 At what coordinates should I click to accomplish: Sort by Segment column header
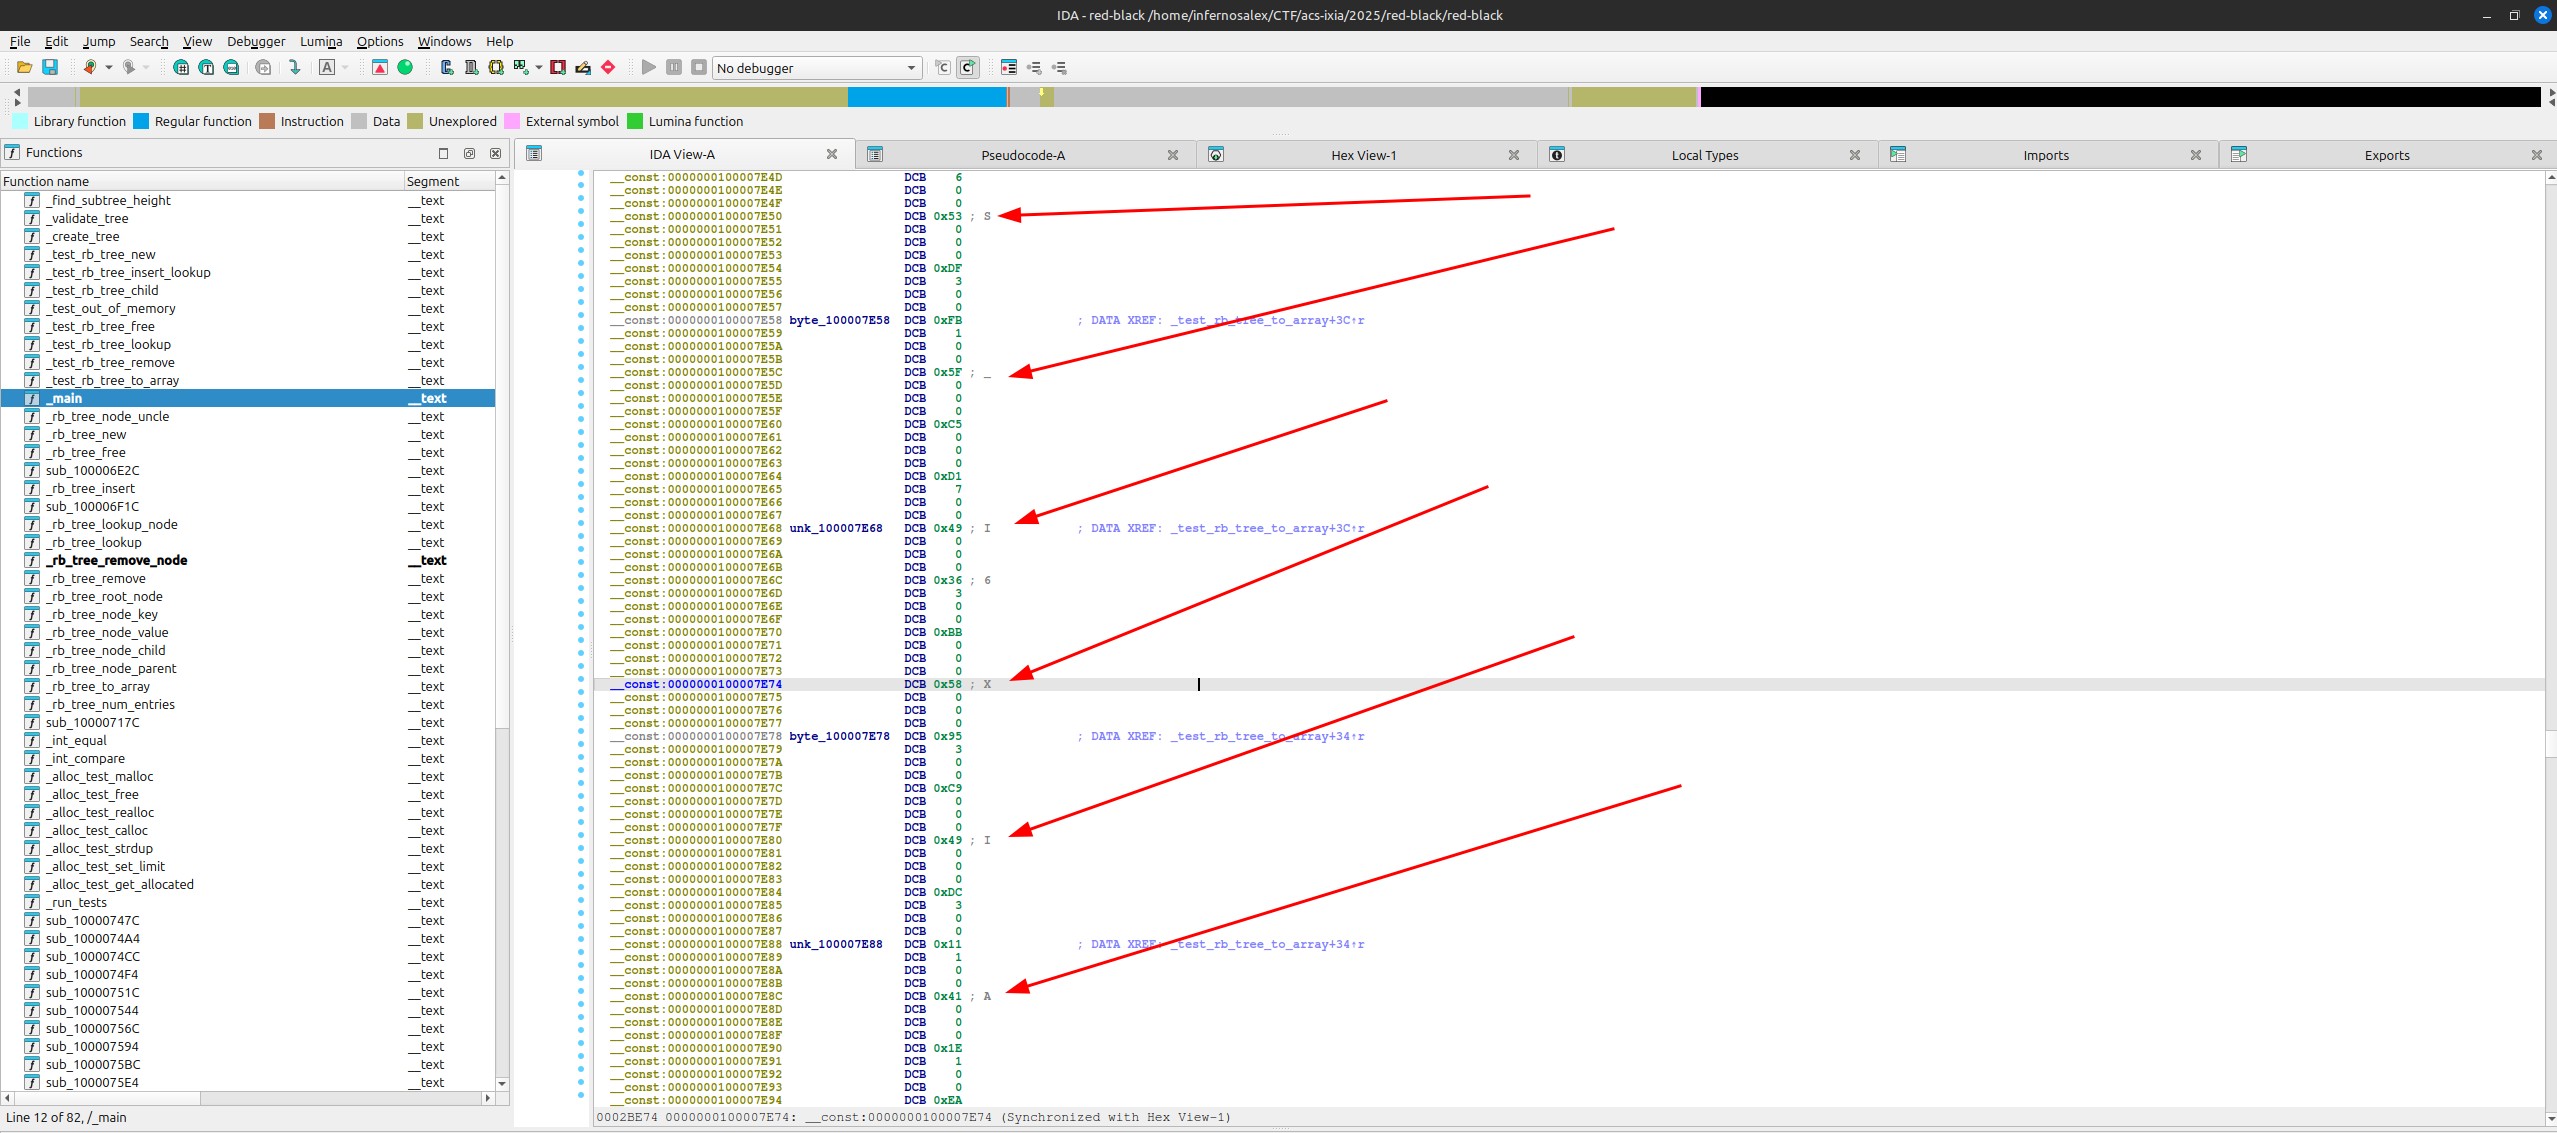click(x=449, y=181)
